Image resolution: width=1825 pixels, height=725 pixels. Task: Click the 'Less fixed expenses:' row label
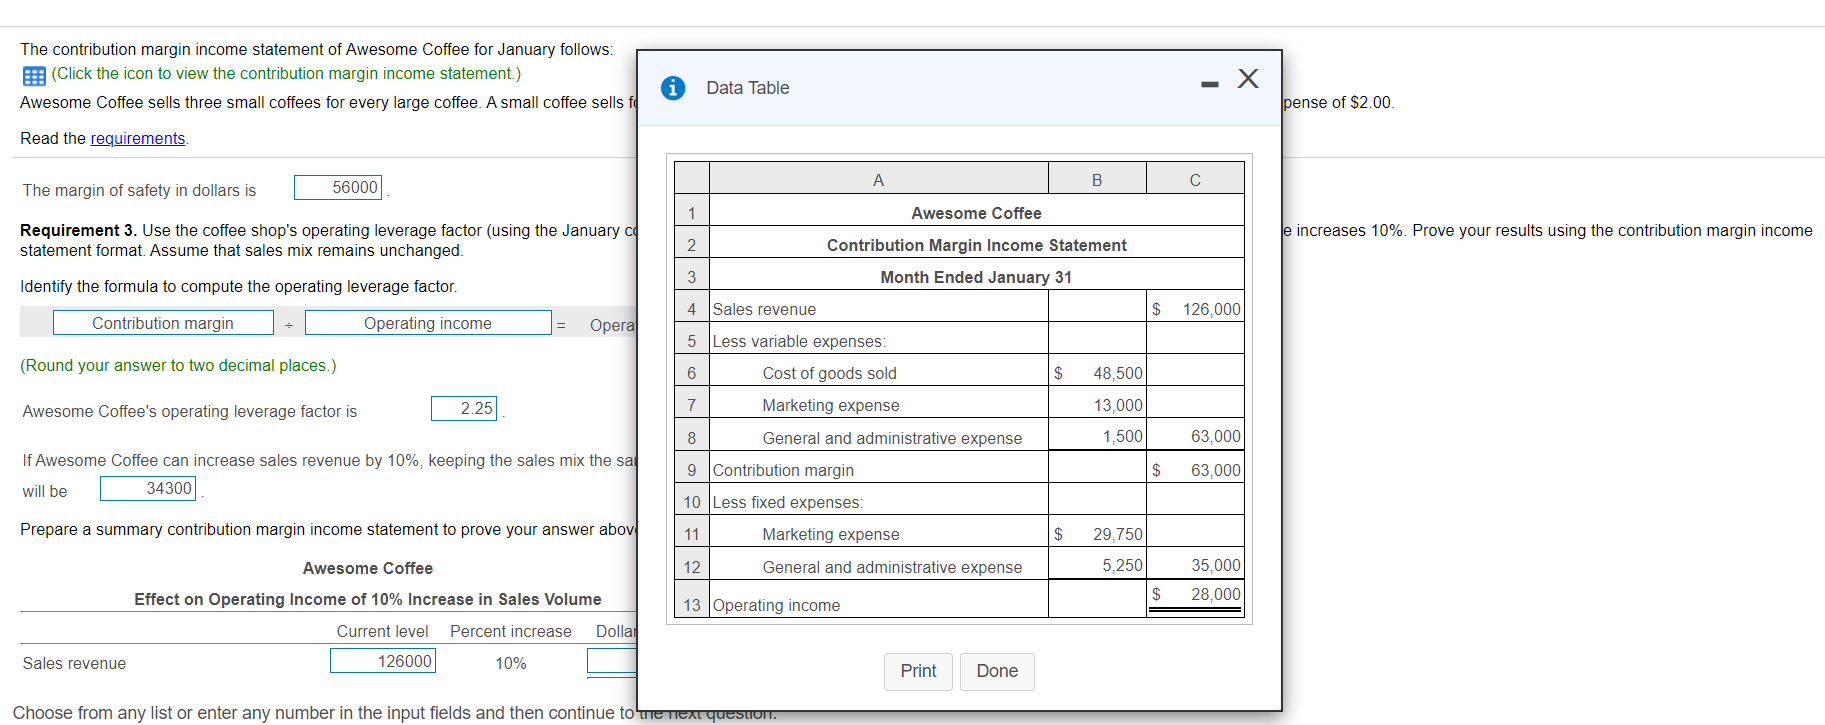(787, 502)
